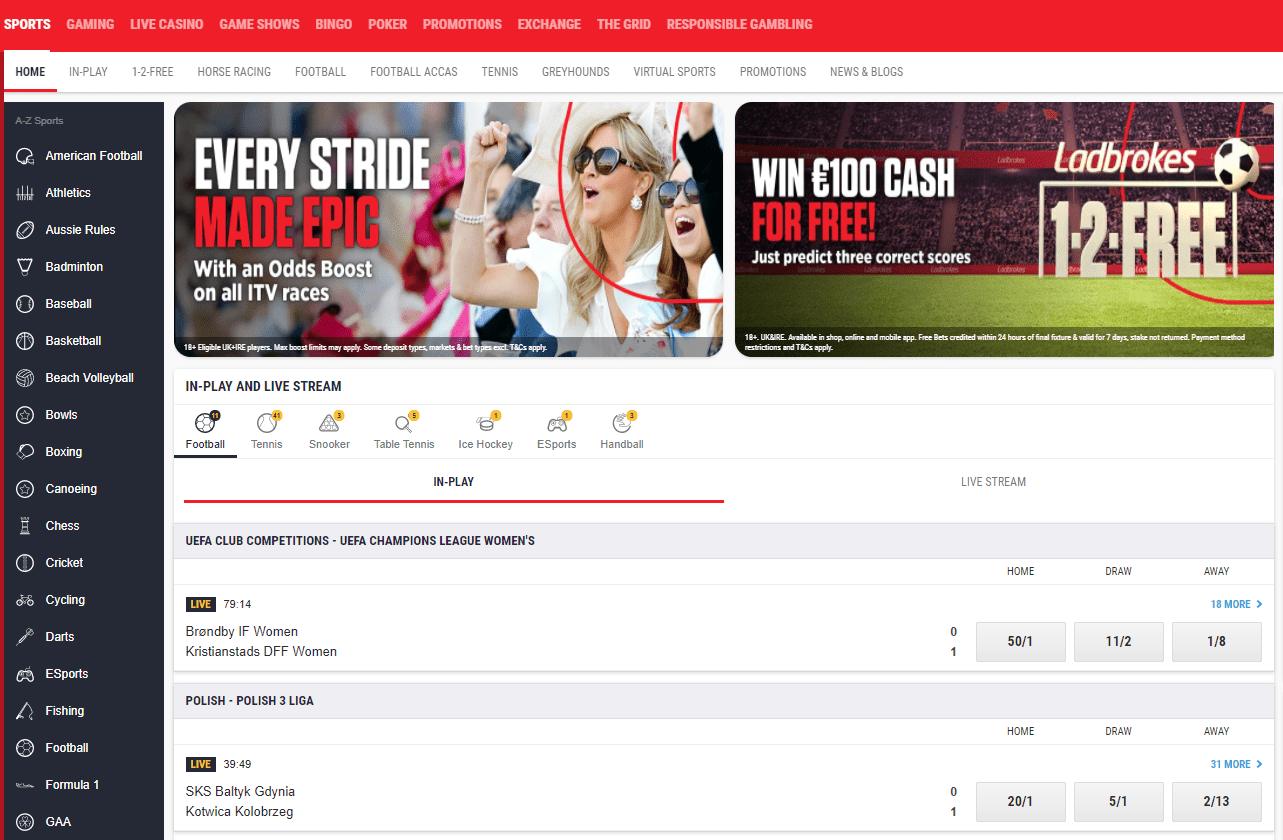Click the Darts icon in sidebar
This screenshot has width=1283, height=840.
pos(26,637)
